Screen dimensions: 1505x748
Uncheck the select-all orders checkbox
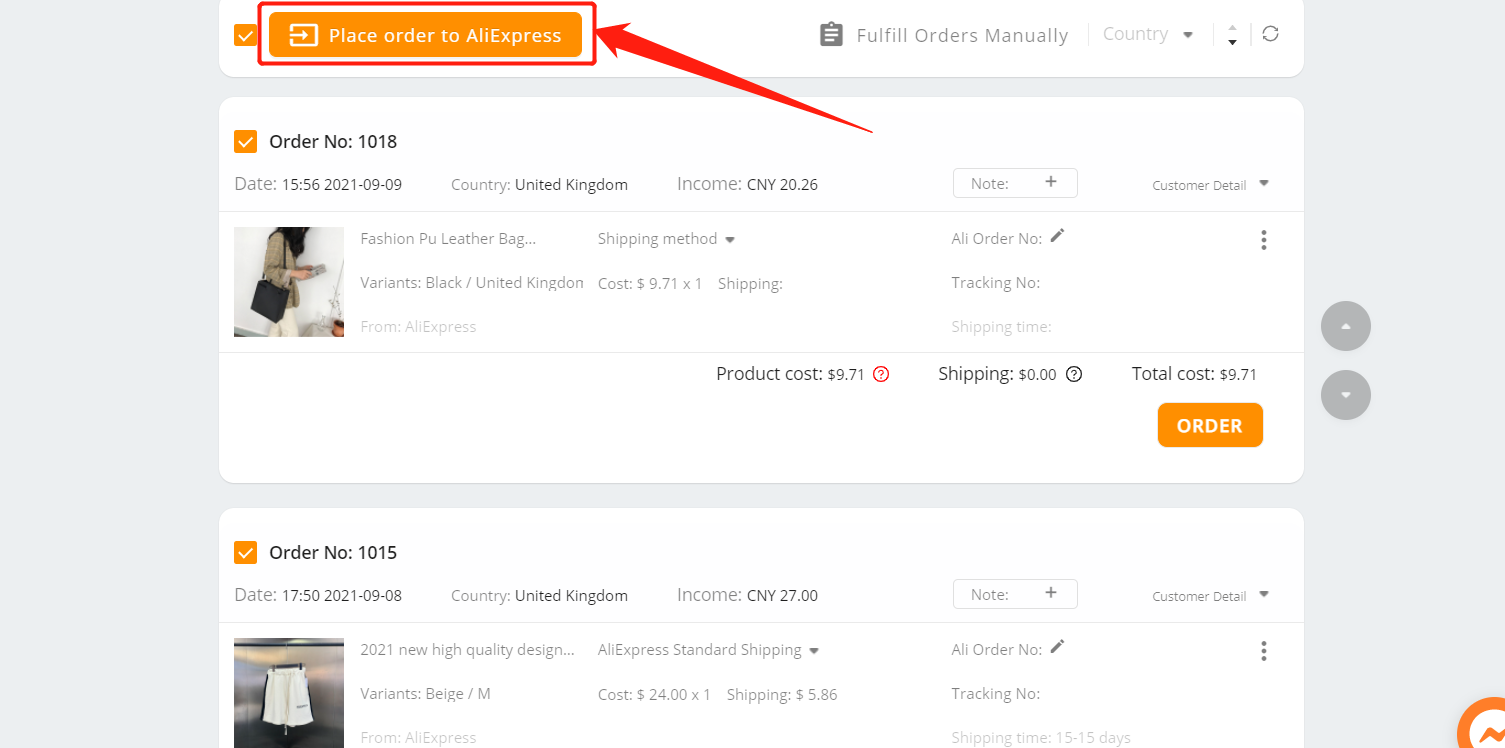pos(245,35)
